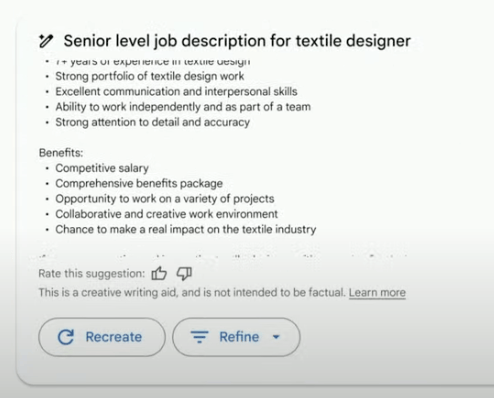Click the Opportunity to work on projects bullet
The width and height of the screenshot is (494, 398).
click(165, 199)
